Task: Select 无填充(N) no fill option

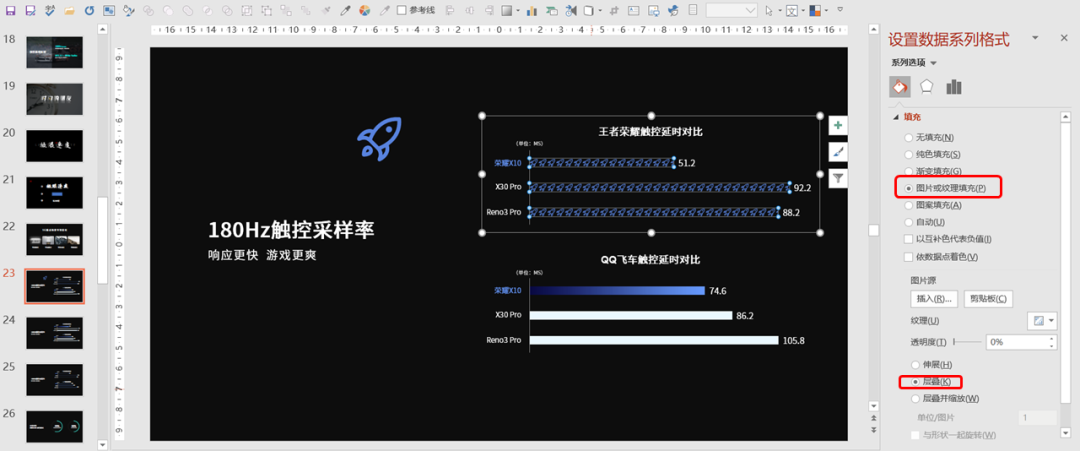Action: (x=930, y=138)
